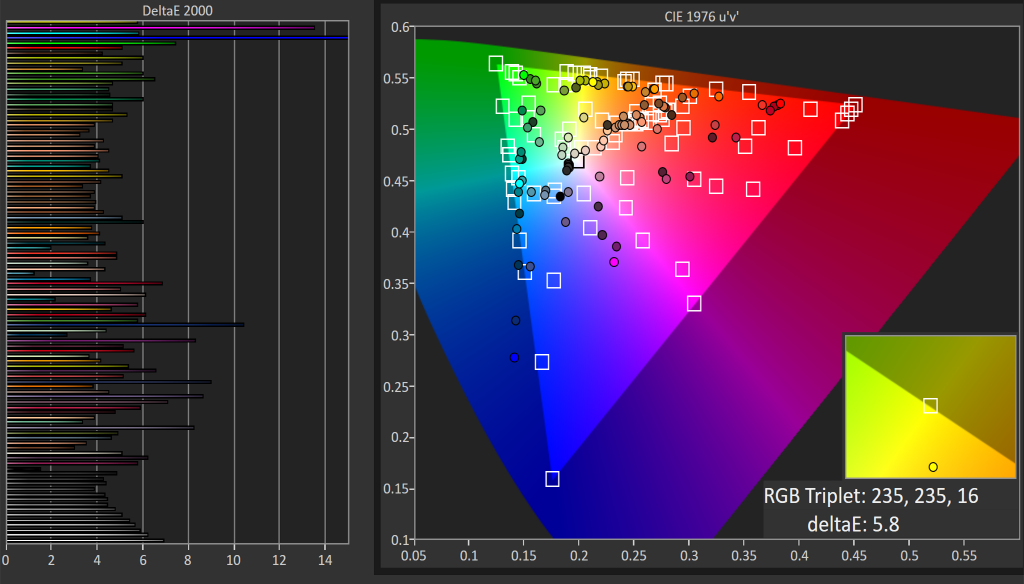Click the blue primary target square near 0.15

pos(552,479)
